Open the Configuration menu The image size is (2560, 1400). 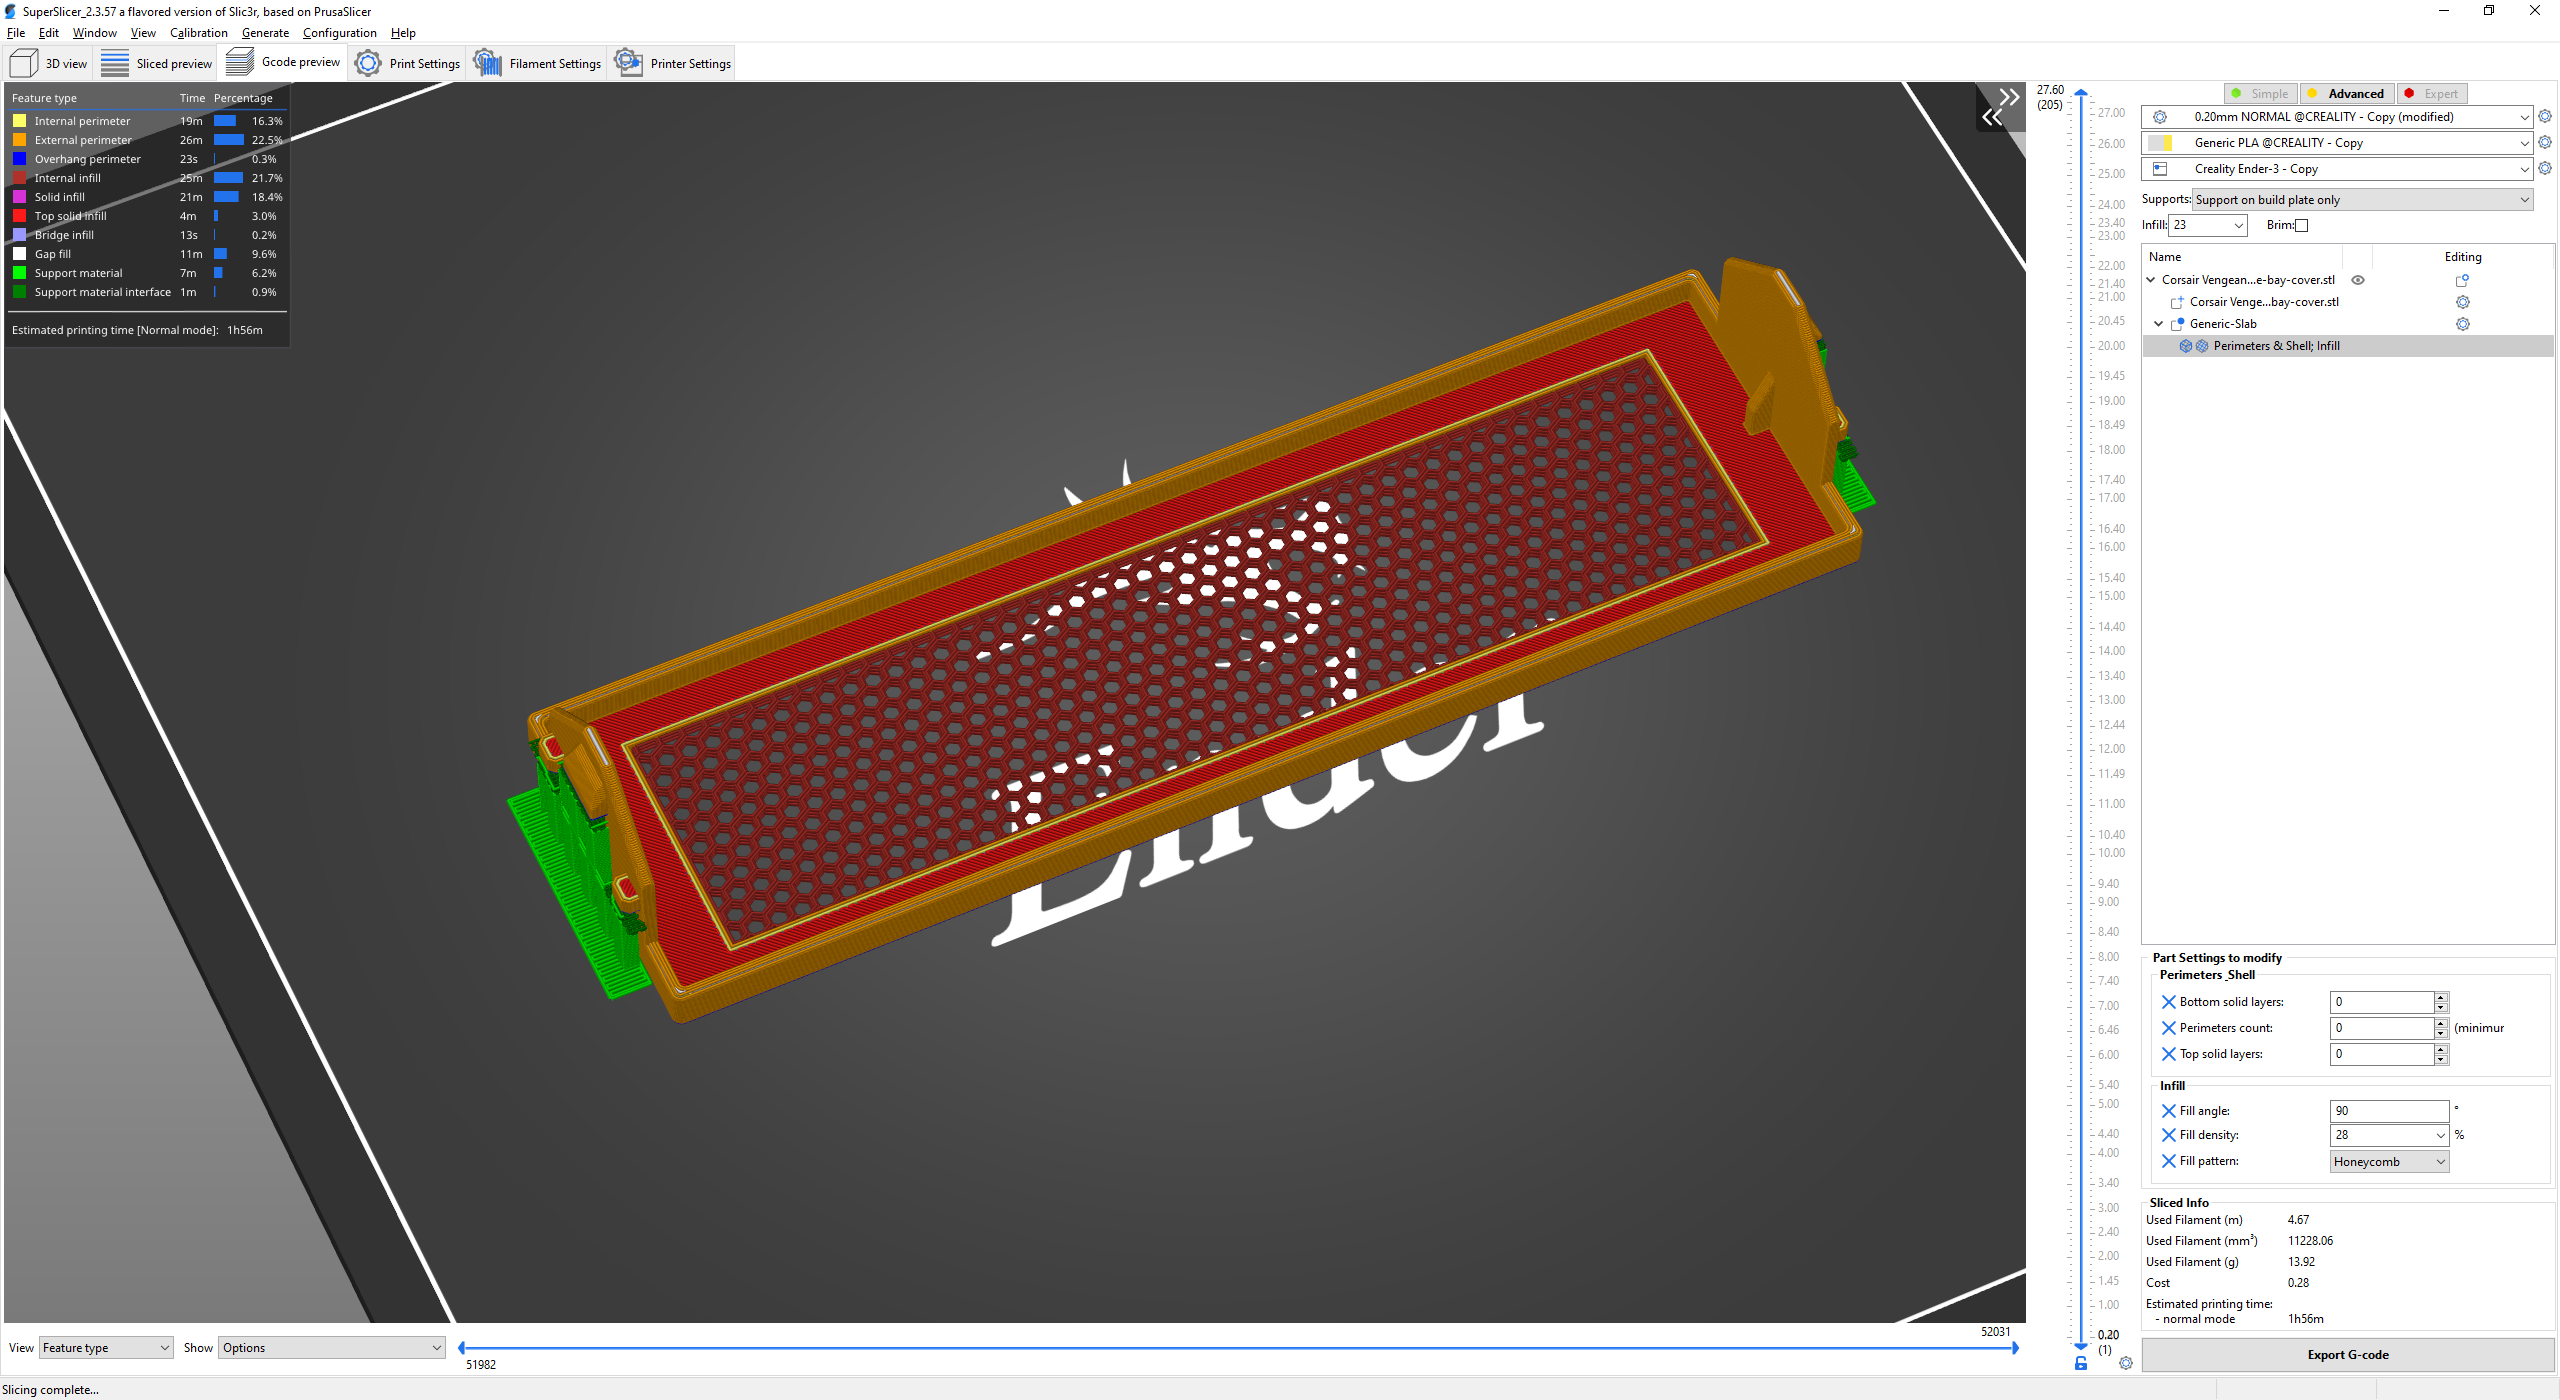(x=339, y=33)
